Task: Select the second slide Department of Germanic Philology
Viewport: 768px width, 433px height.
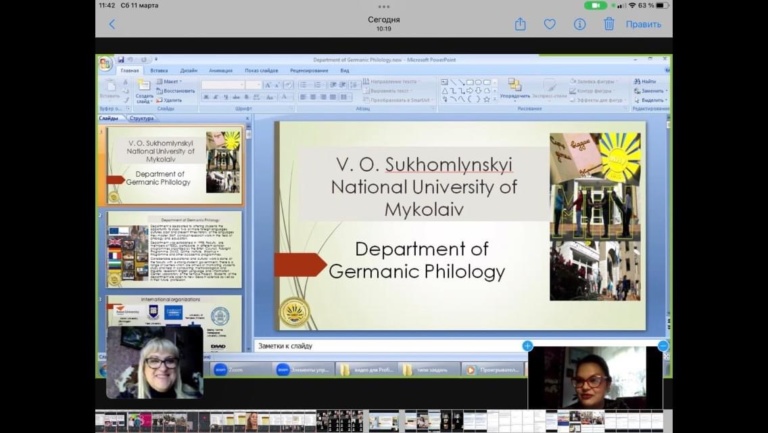Action: 174,249
